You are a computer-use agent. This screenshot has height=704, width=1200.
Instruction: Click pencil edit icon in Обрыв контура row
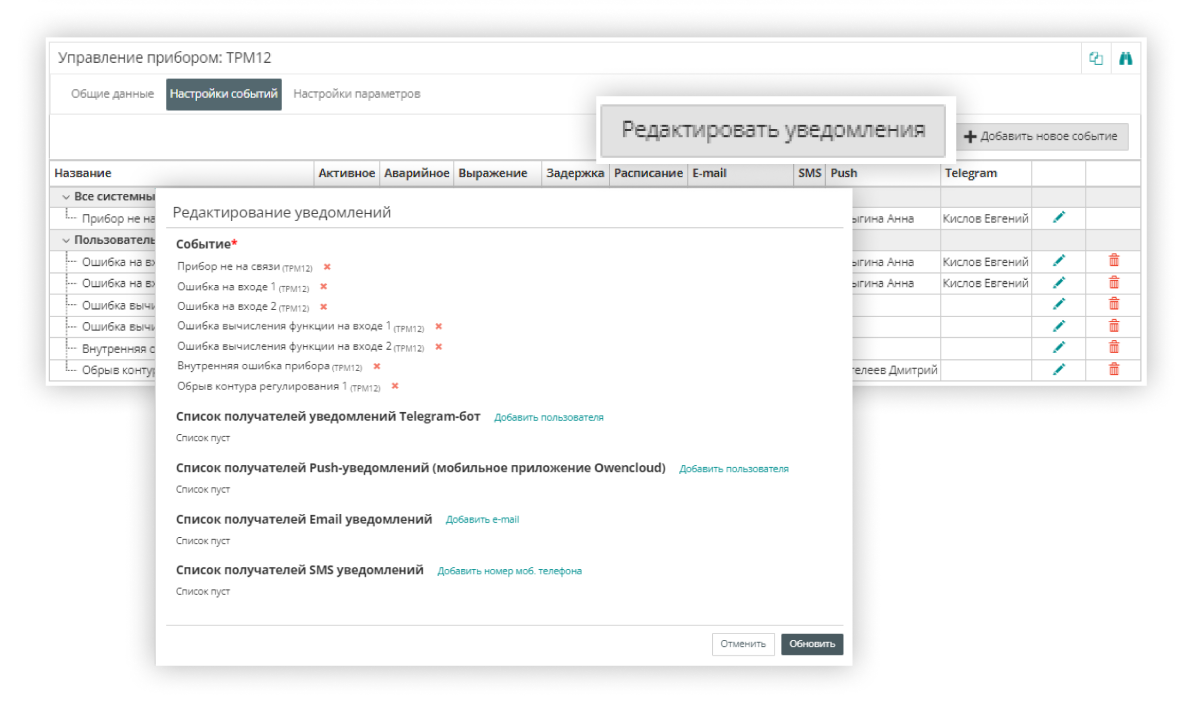point(1059,370)
